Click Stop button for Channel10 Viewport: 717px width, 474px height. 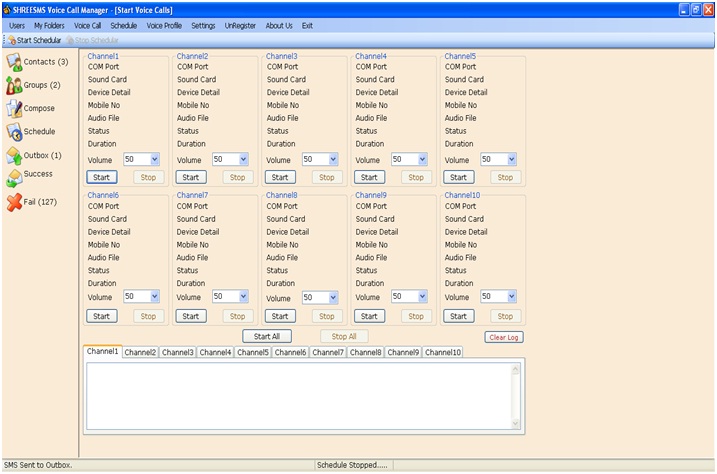tap(505, 316)
